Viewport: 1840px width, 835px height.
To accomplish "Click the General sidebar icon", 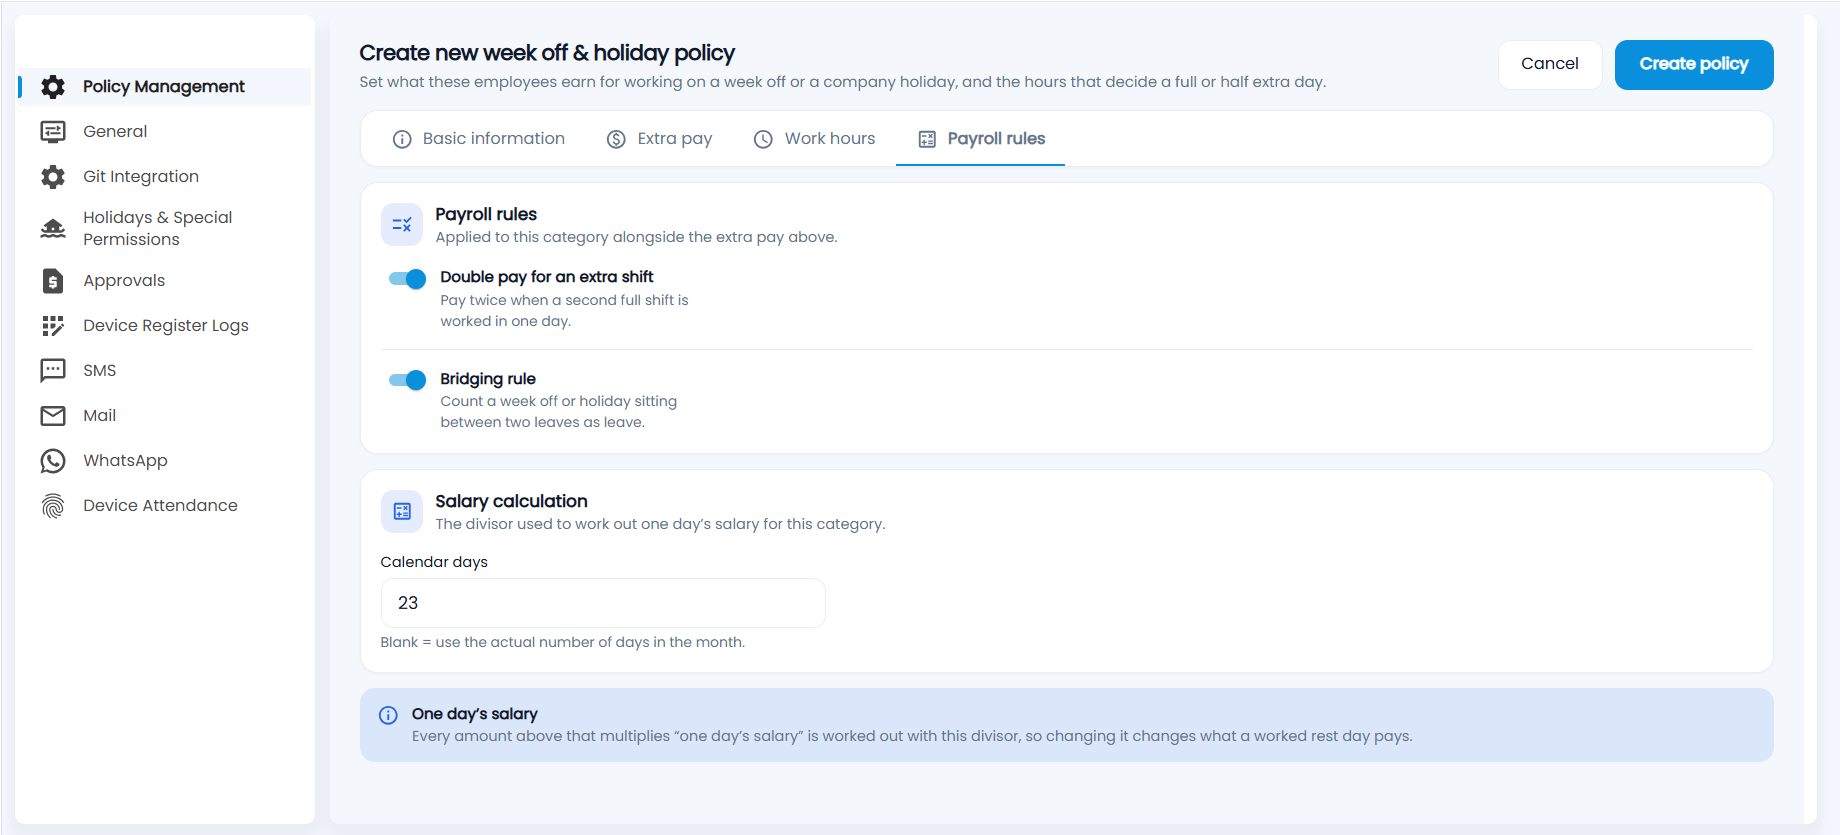I will click(53, 132).
